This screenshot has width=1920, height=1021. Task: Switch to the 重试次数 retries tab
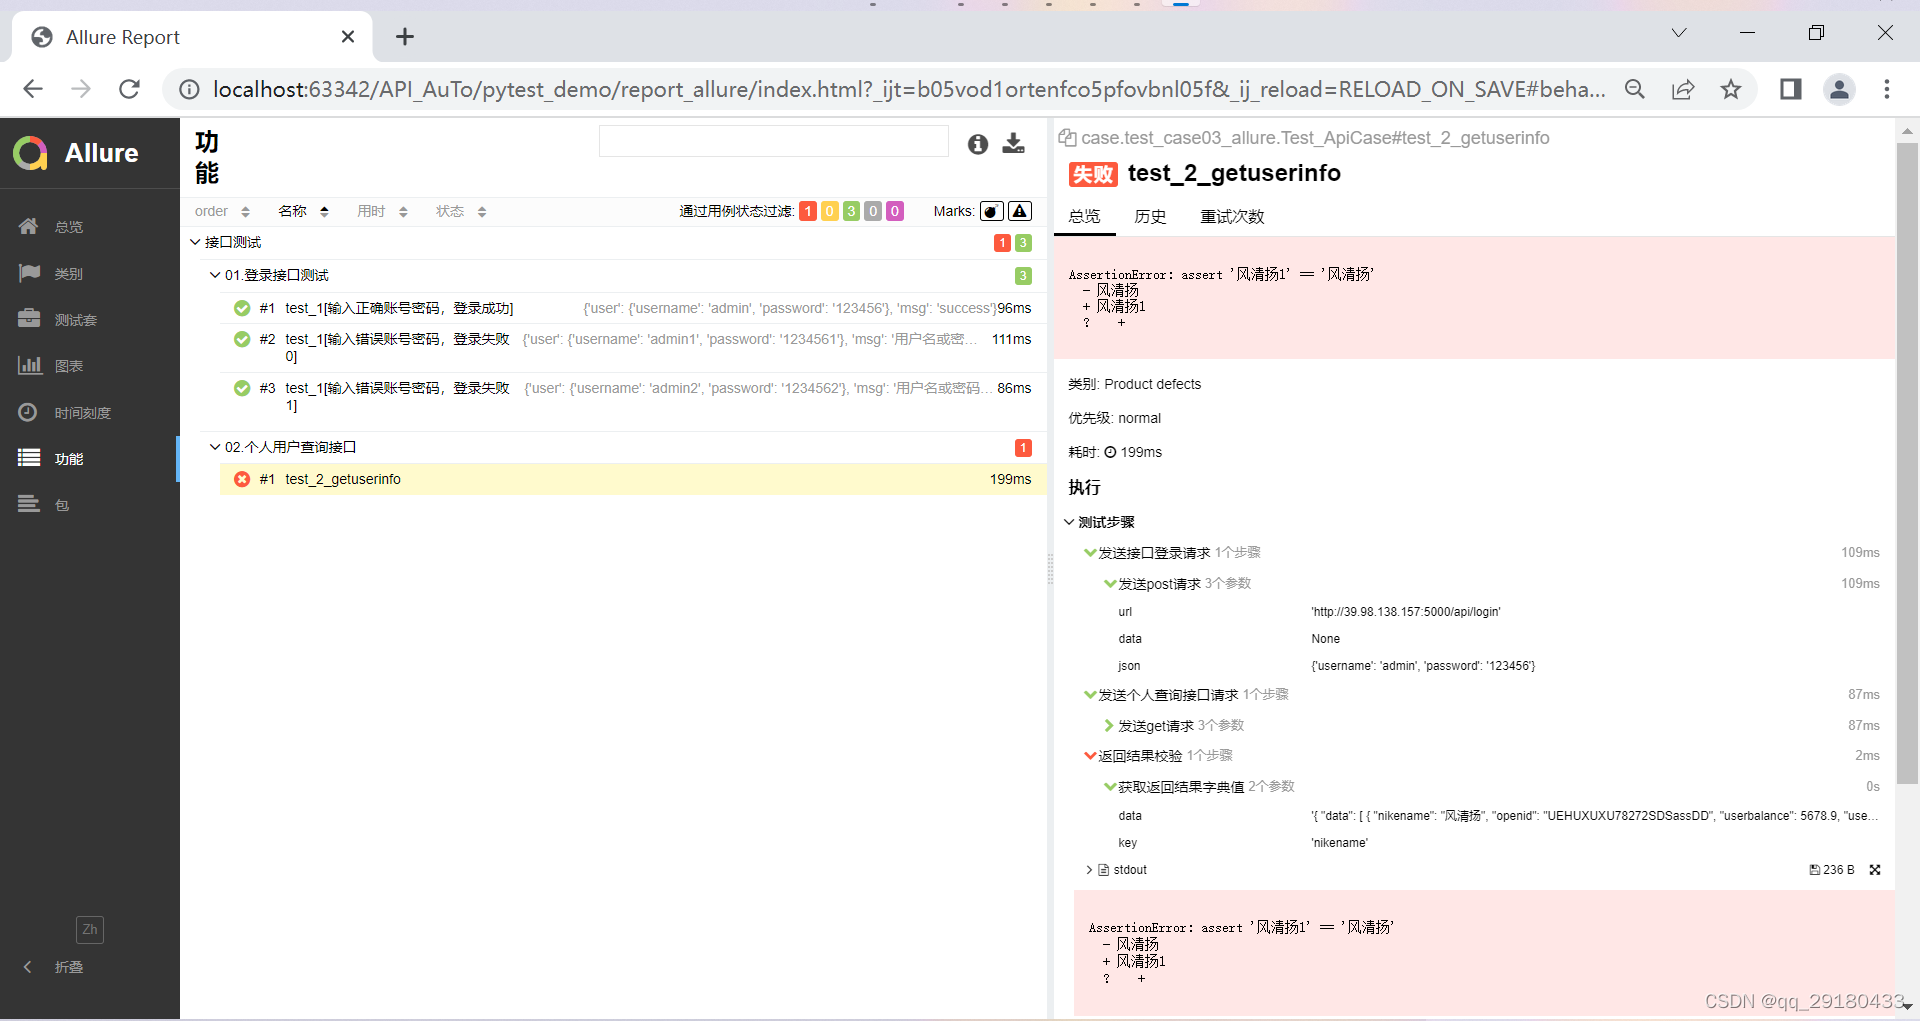(x=1232, y=217)
